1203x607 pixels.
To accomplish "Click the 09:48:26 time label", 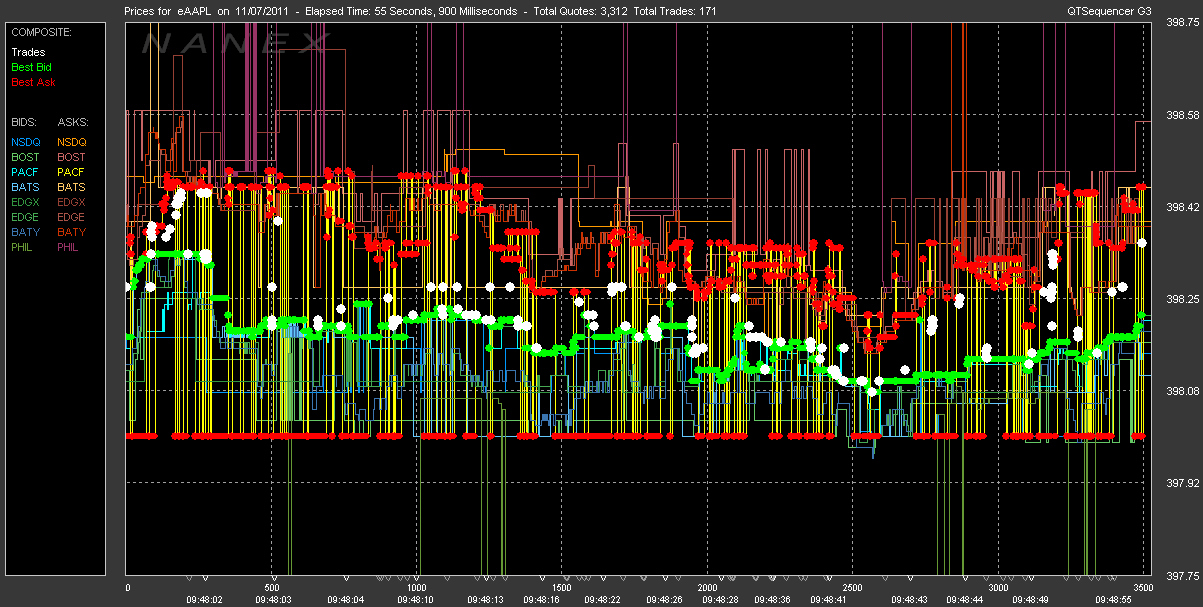I will pyautogui.click(x=665, y=600).
